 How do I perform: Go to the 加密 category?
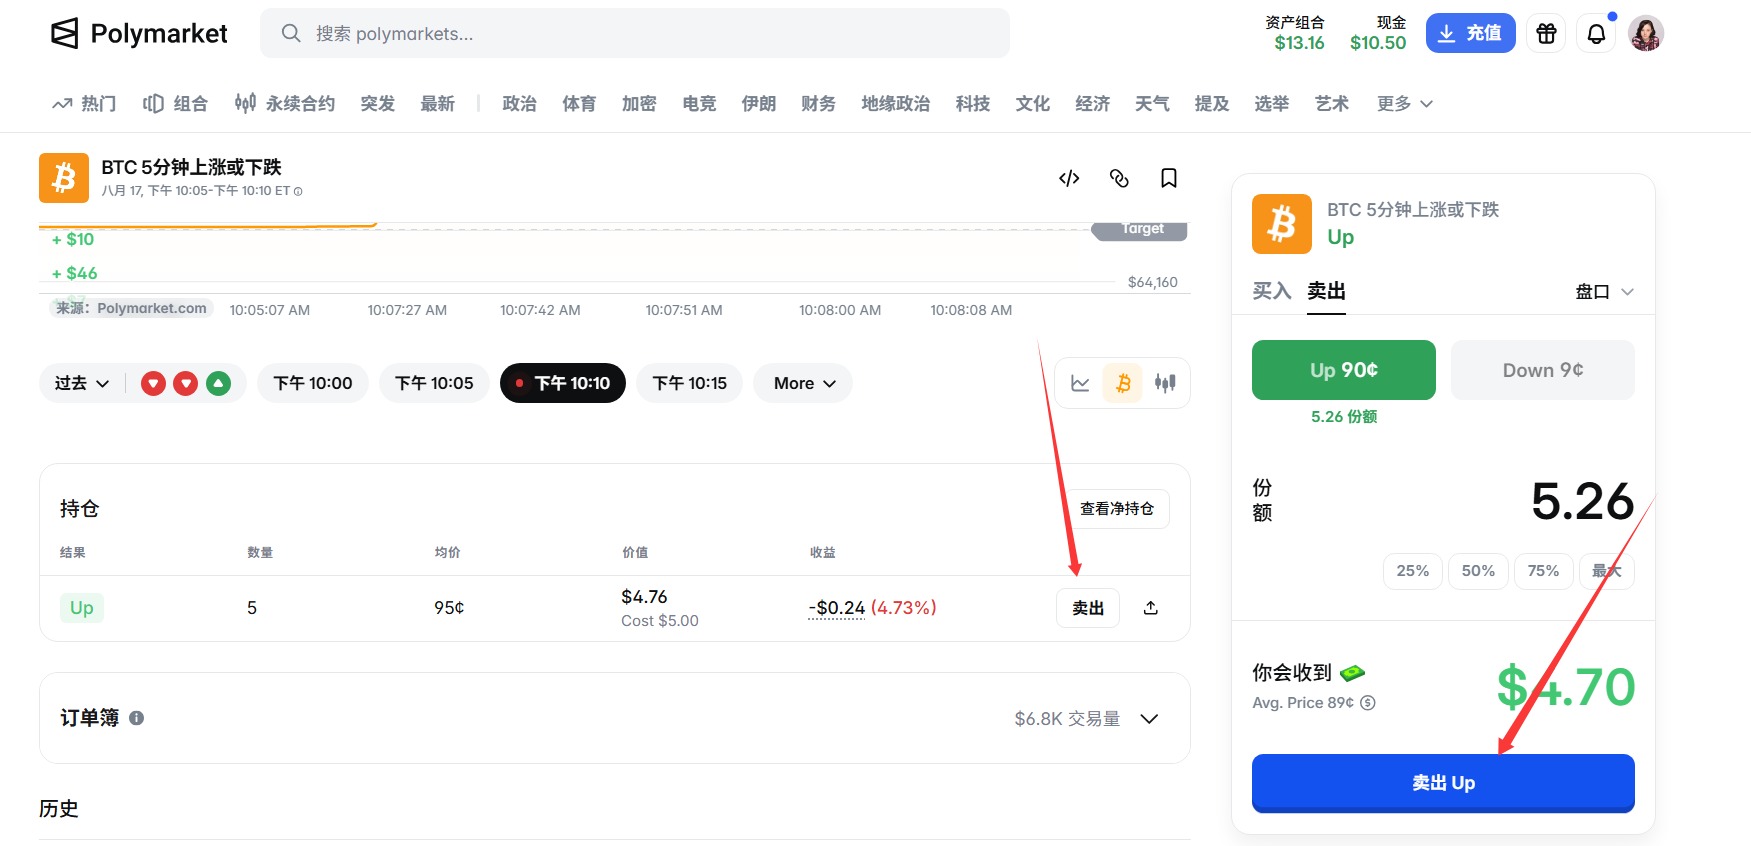[639, 104]
